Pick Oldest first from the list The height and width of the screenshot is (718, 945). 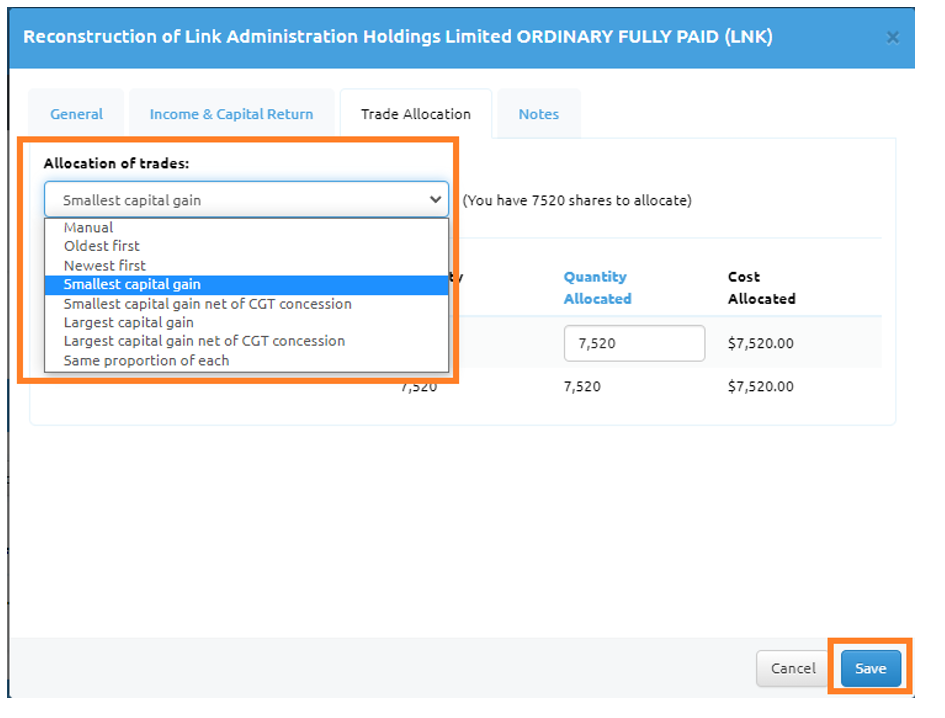pos(102,246)
